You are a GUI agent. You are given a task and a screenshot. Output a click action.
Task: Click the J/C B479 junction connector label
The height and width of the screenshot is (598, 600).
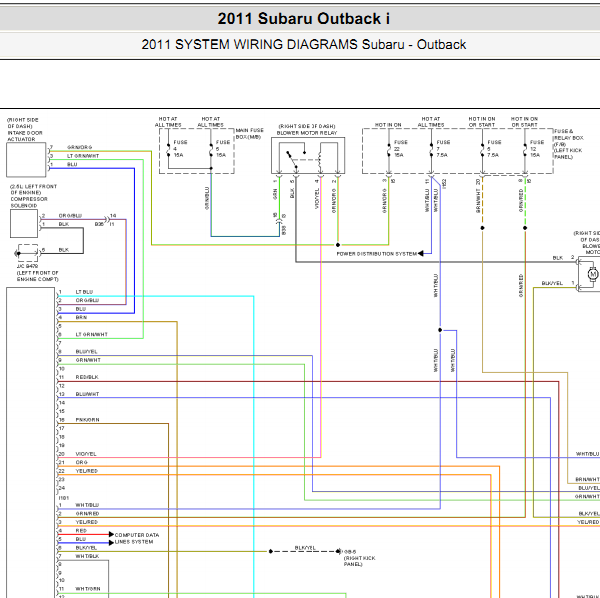27,266
